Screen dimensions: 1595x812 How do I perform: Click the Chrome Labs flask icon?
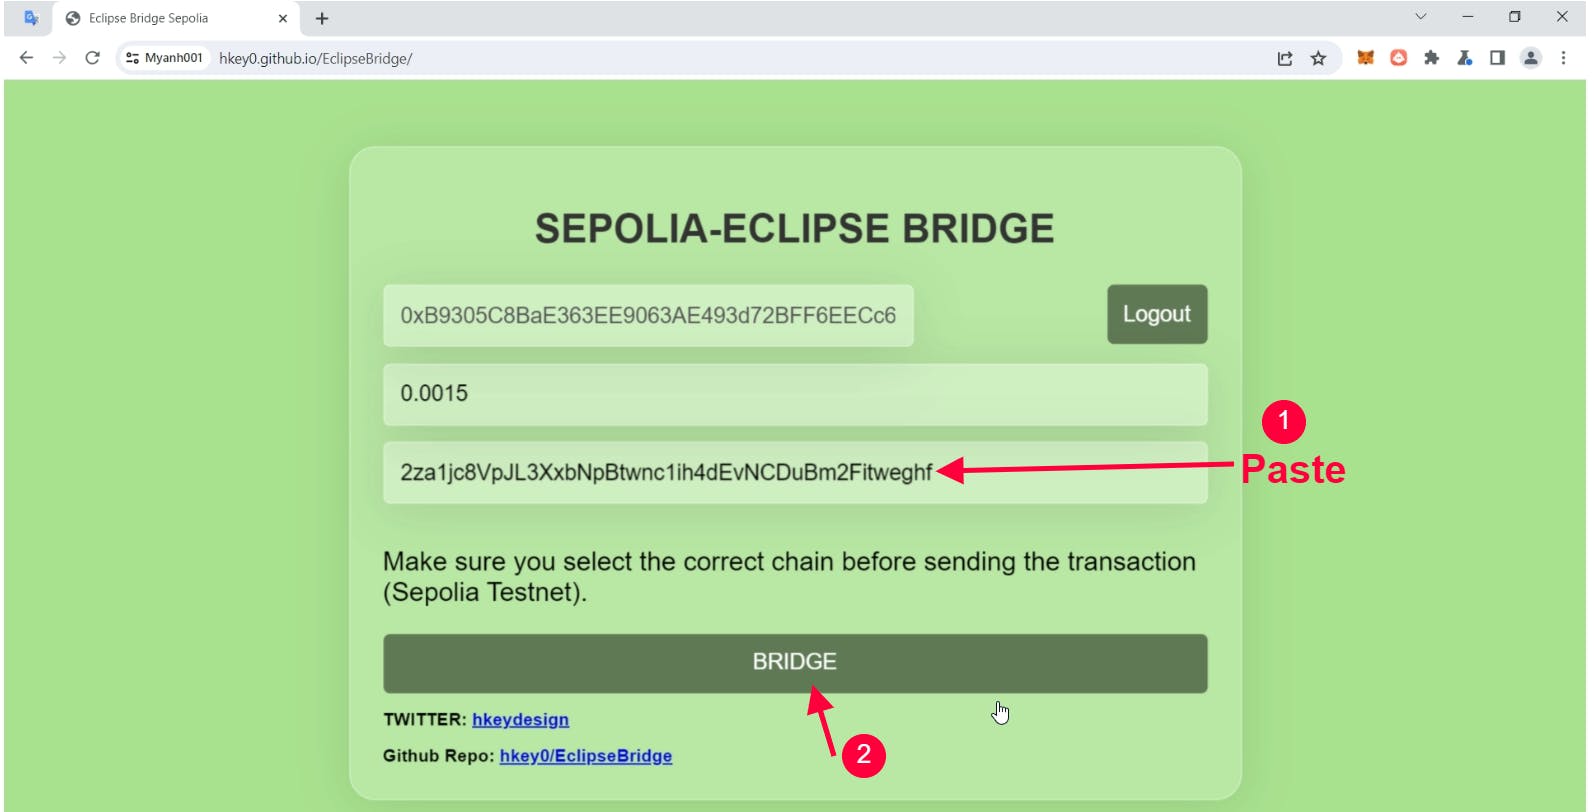pyautogui.click(x=1464, y=58)
